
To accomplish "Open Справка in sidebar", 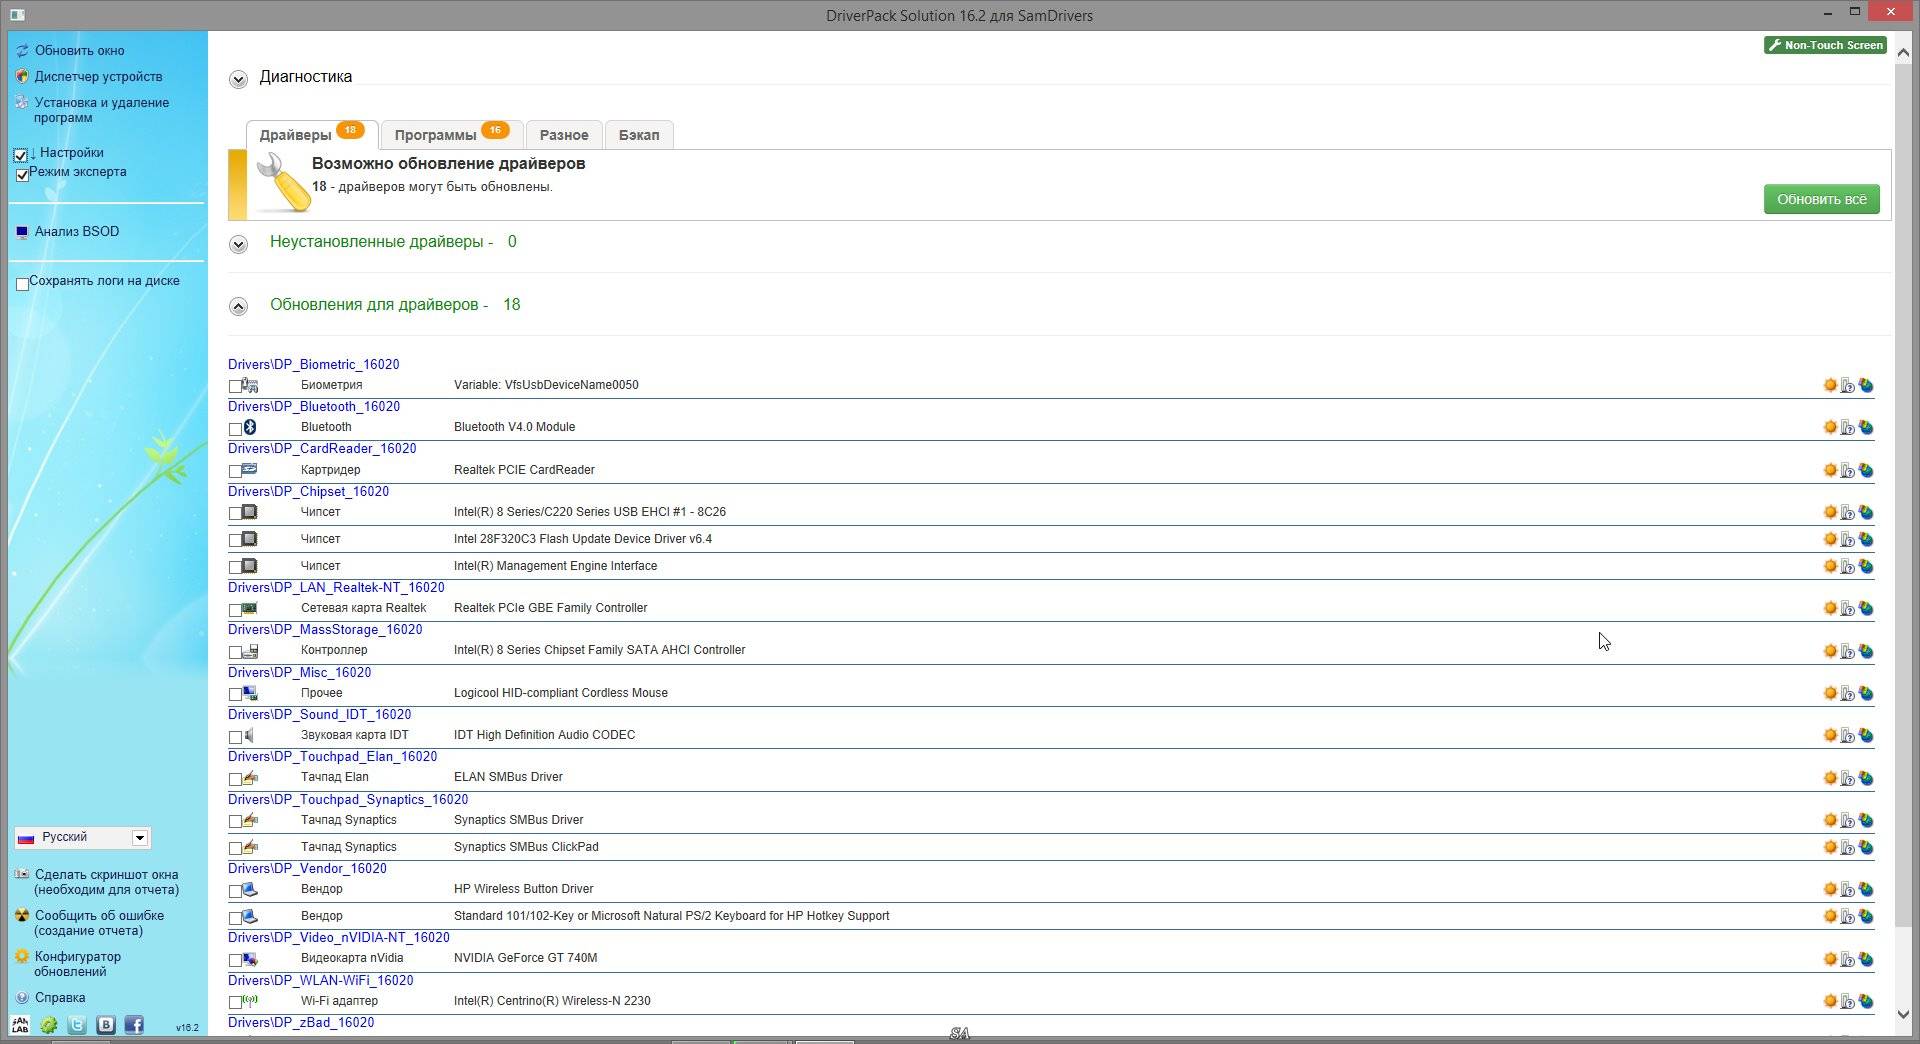I will 60,997.
